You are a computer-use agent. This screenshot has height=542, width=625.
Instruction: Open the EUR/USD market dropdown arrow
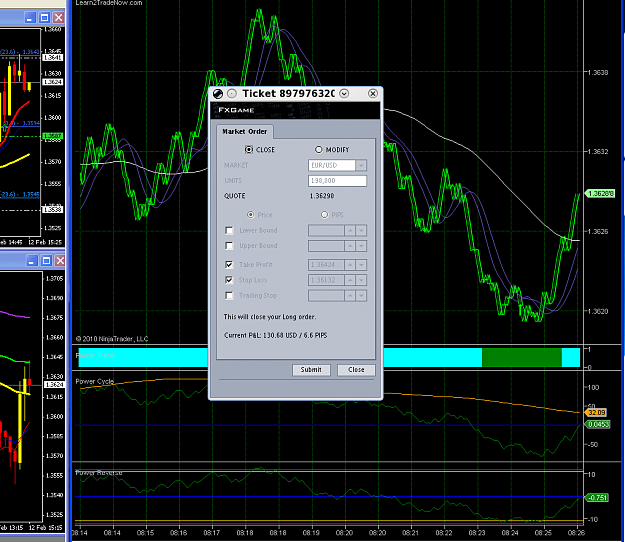(361, 165)
